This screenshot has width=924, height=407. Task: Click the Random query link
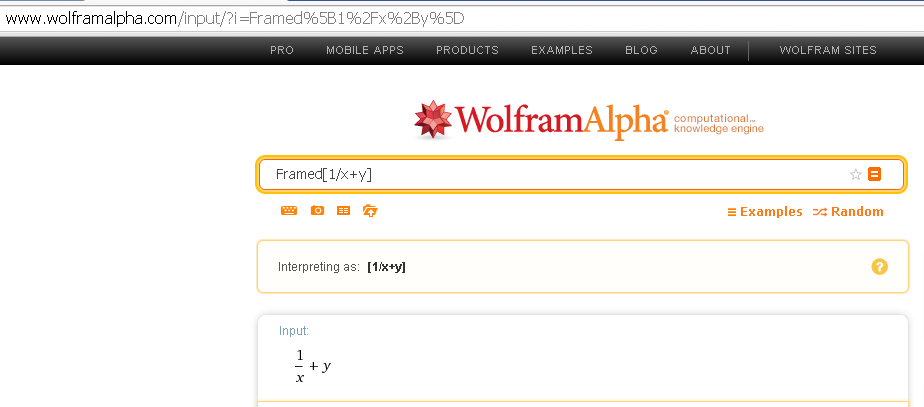pyautogui.click(x=848, y=211)
